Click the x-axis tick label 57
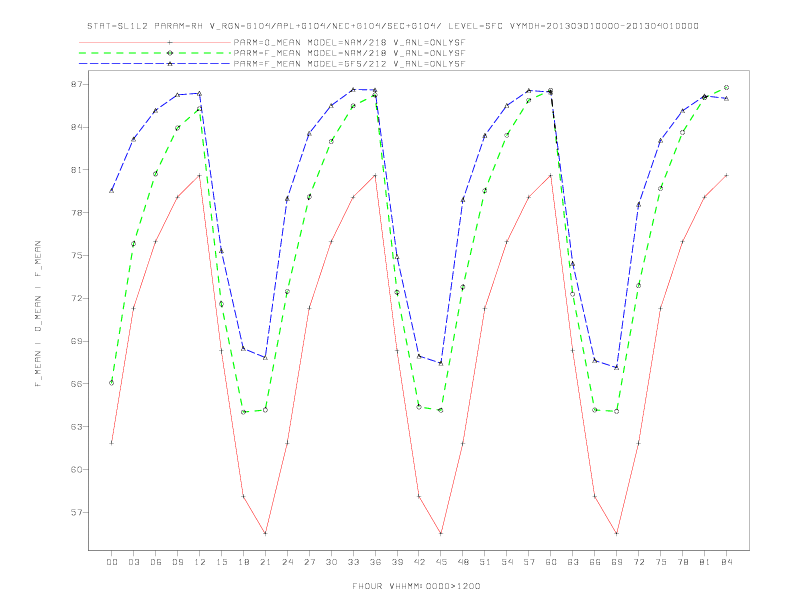 [529, 562]
